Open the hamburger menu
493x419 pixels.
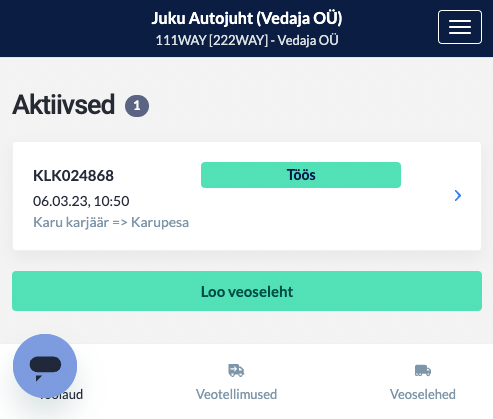[460, 27]
